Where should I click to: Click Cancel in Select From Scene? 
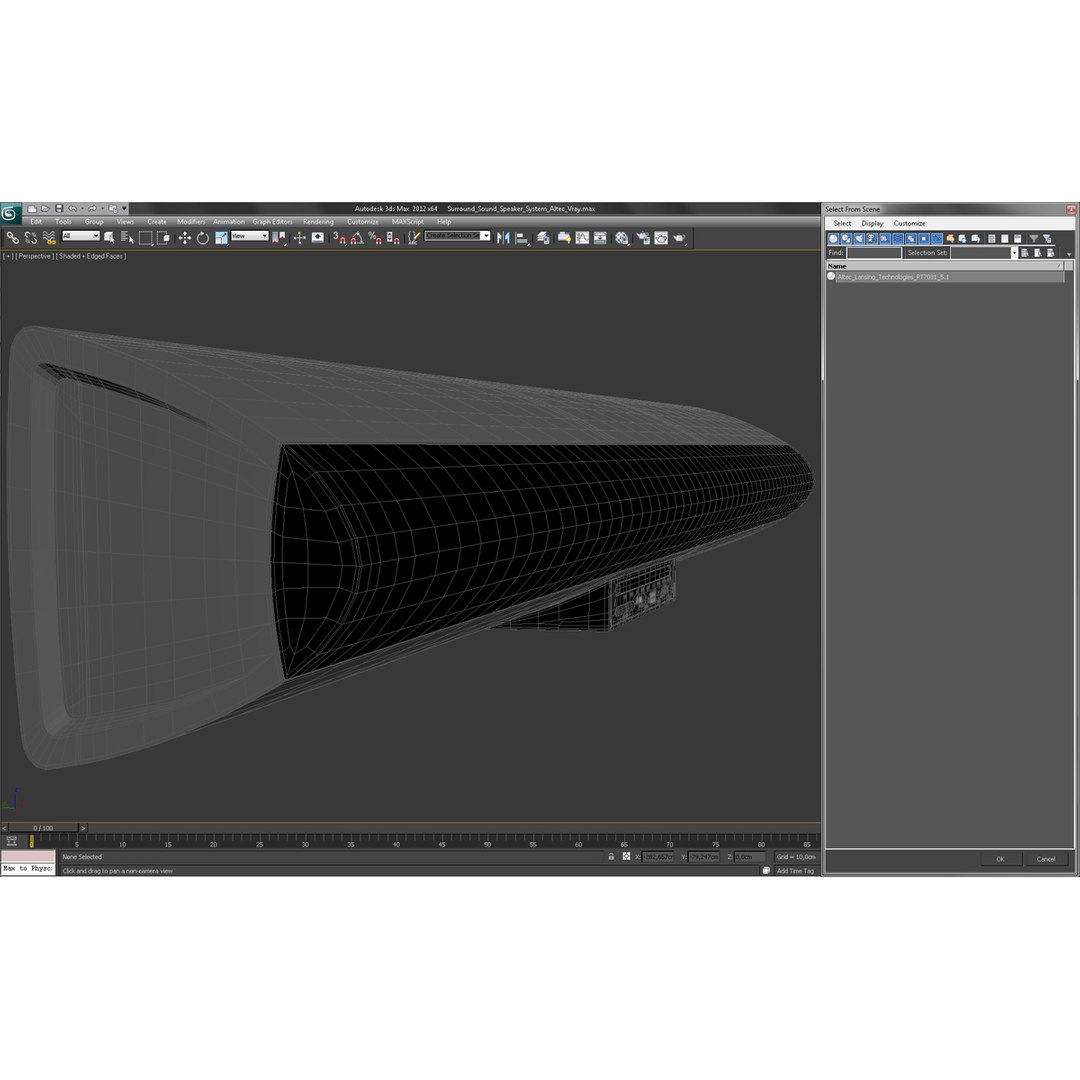point(1046,859)
